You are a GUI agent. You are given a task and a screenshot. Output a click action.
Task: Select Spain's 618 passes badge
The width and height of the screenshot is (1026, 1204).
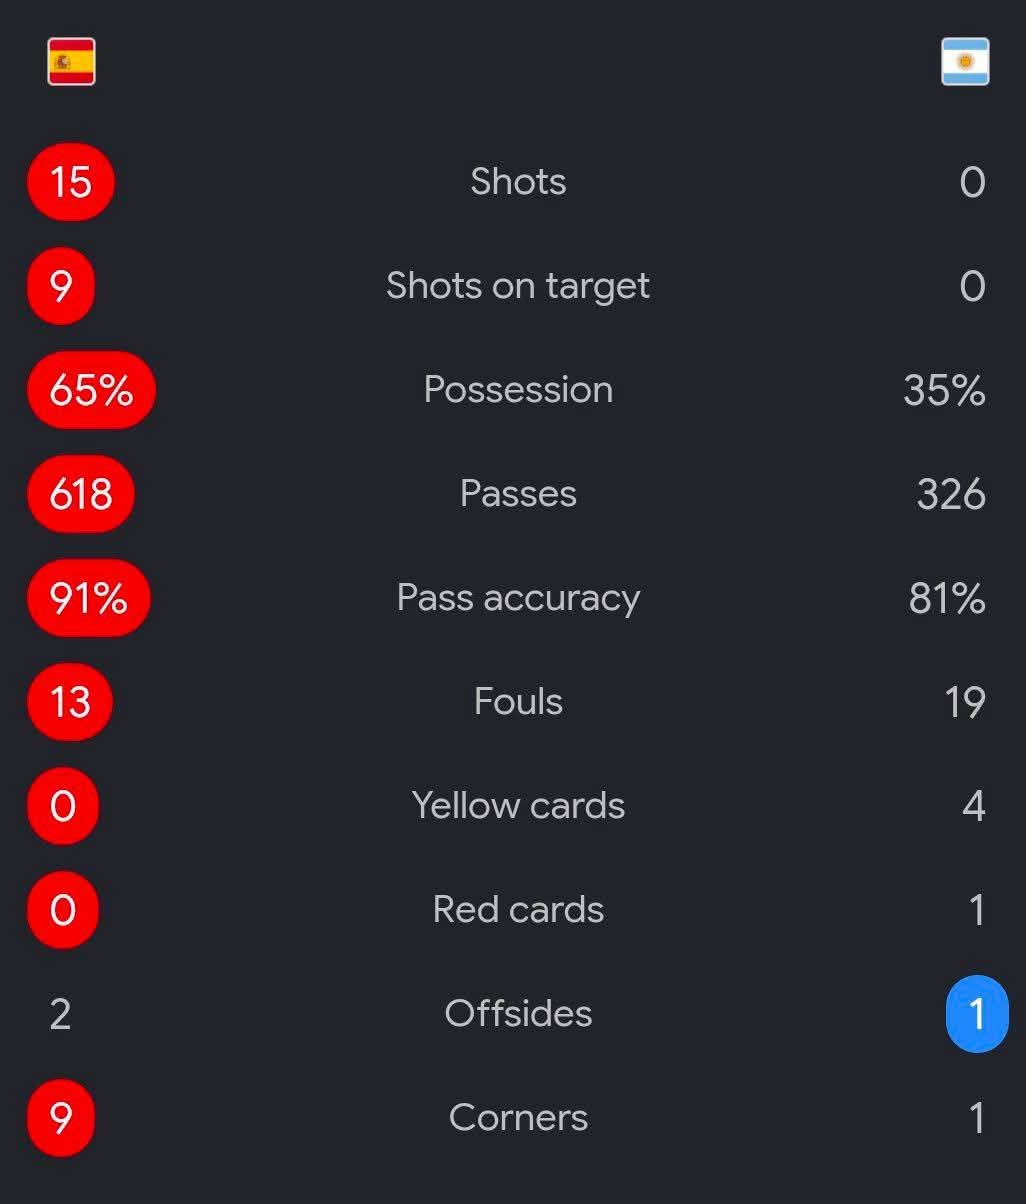tap(80, 494)
